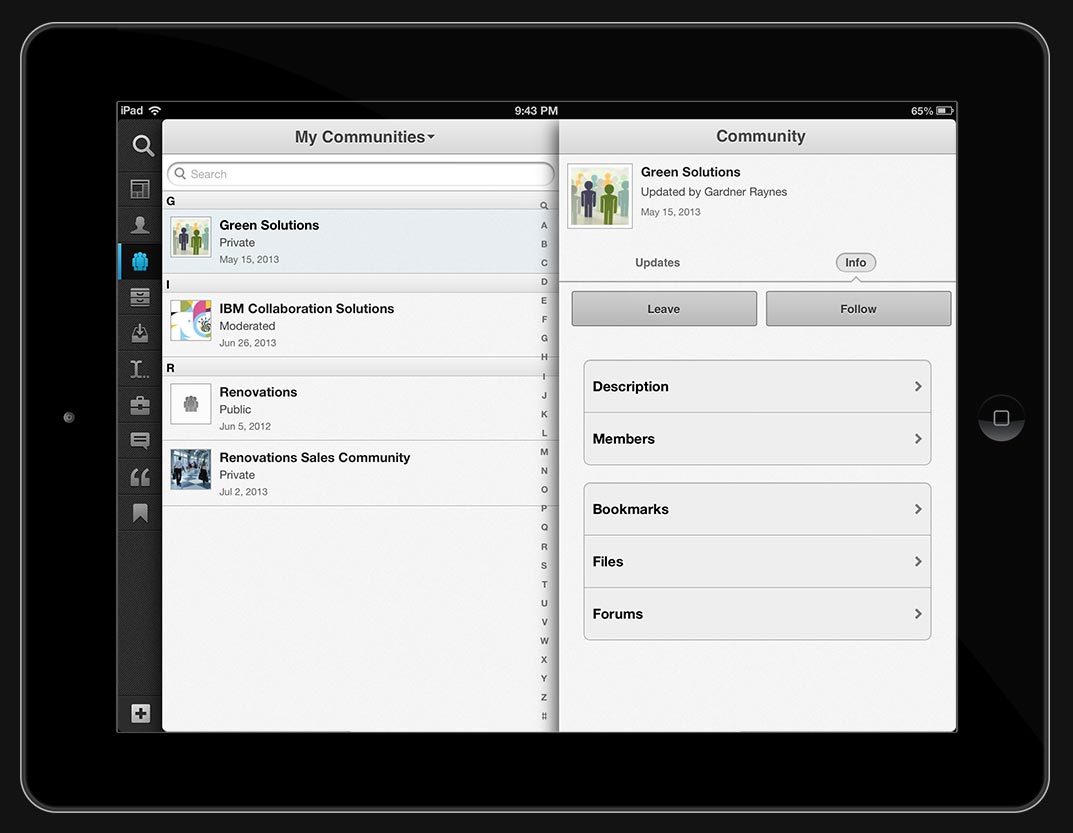The height and width of the screenshot is (833, 1073).
Task: Open the Bookmarks ribbon icon in sidebar
Action: coord(140,513)
